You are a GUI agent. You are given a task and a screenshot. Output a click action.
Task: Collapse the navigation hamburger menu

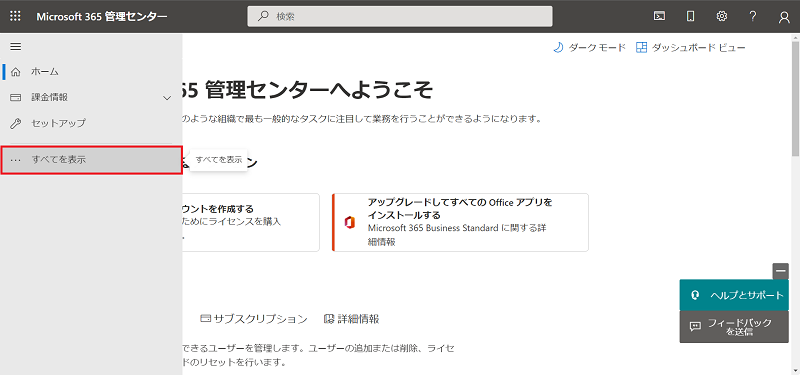pyautogui.click(x=16, y=46)
